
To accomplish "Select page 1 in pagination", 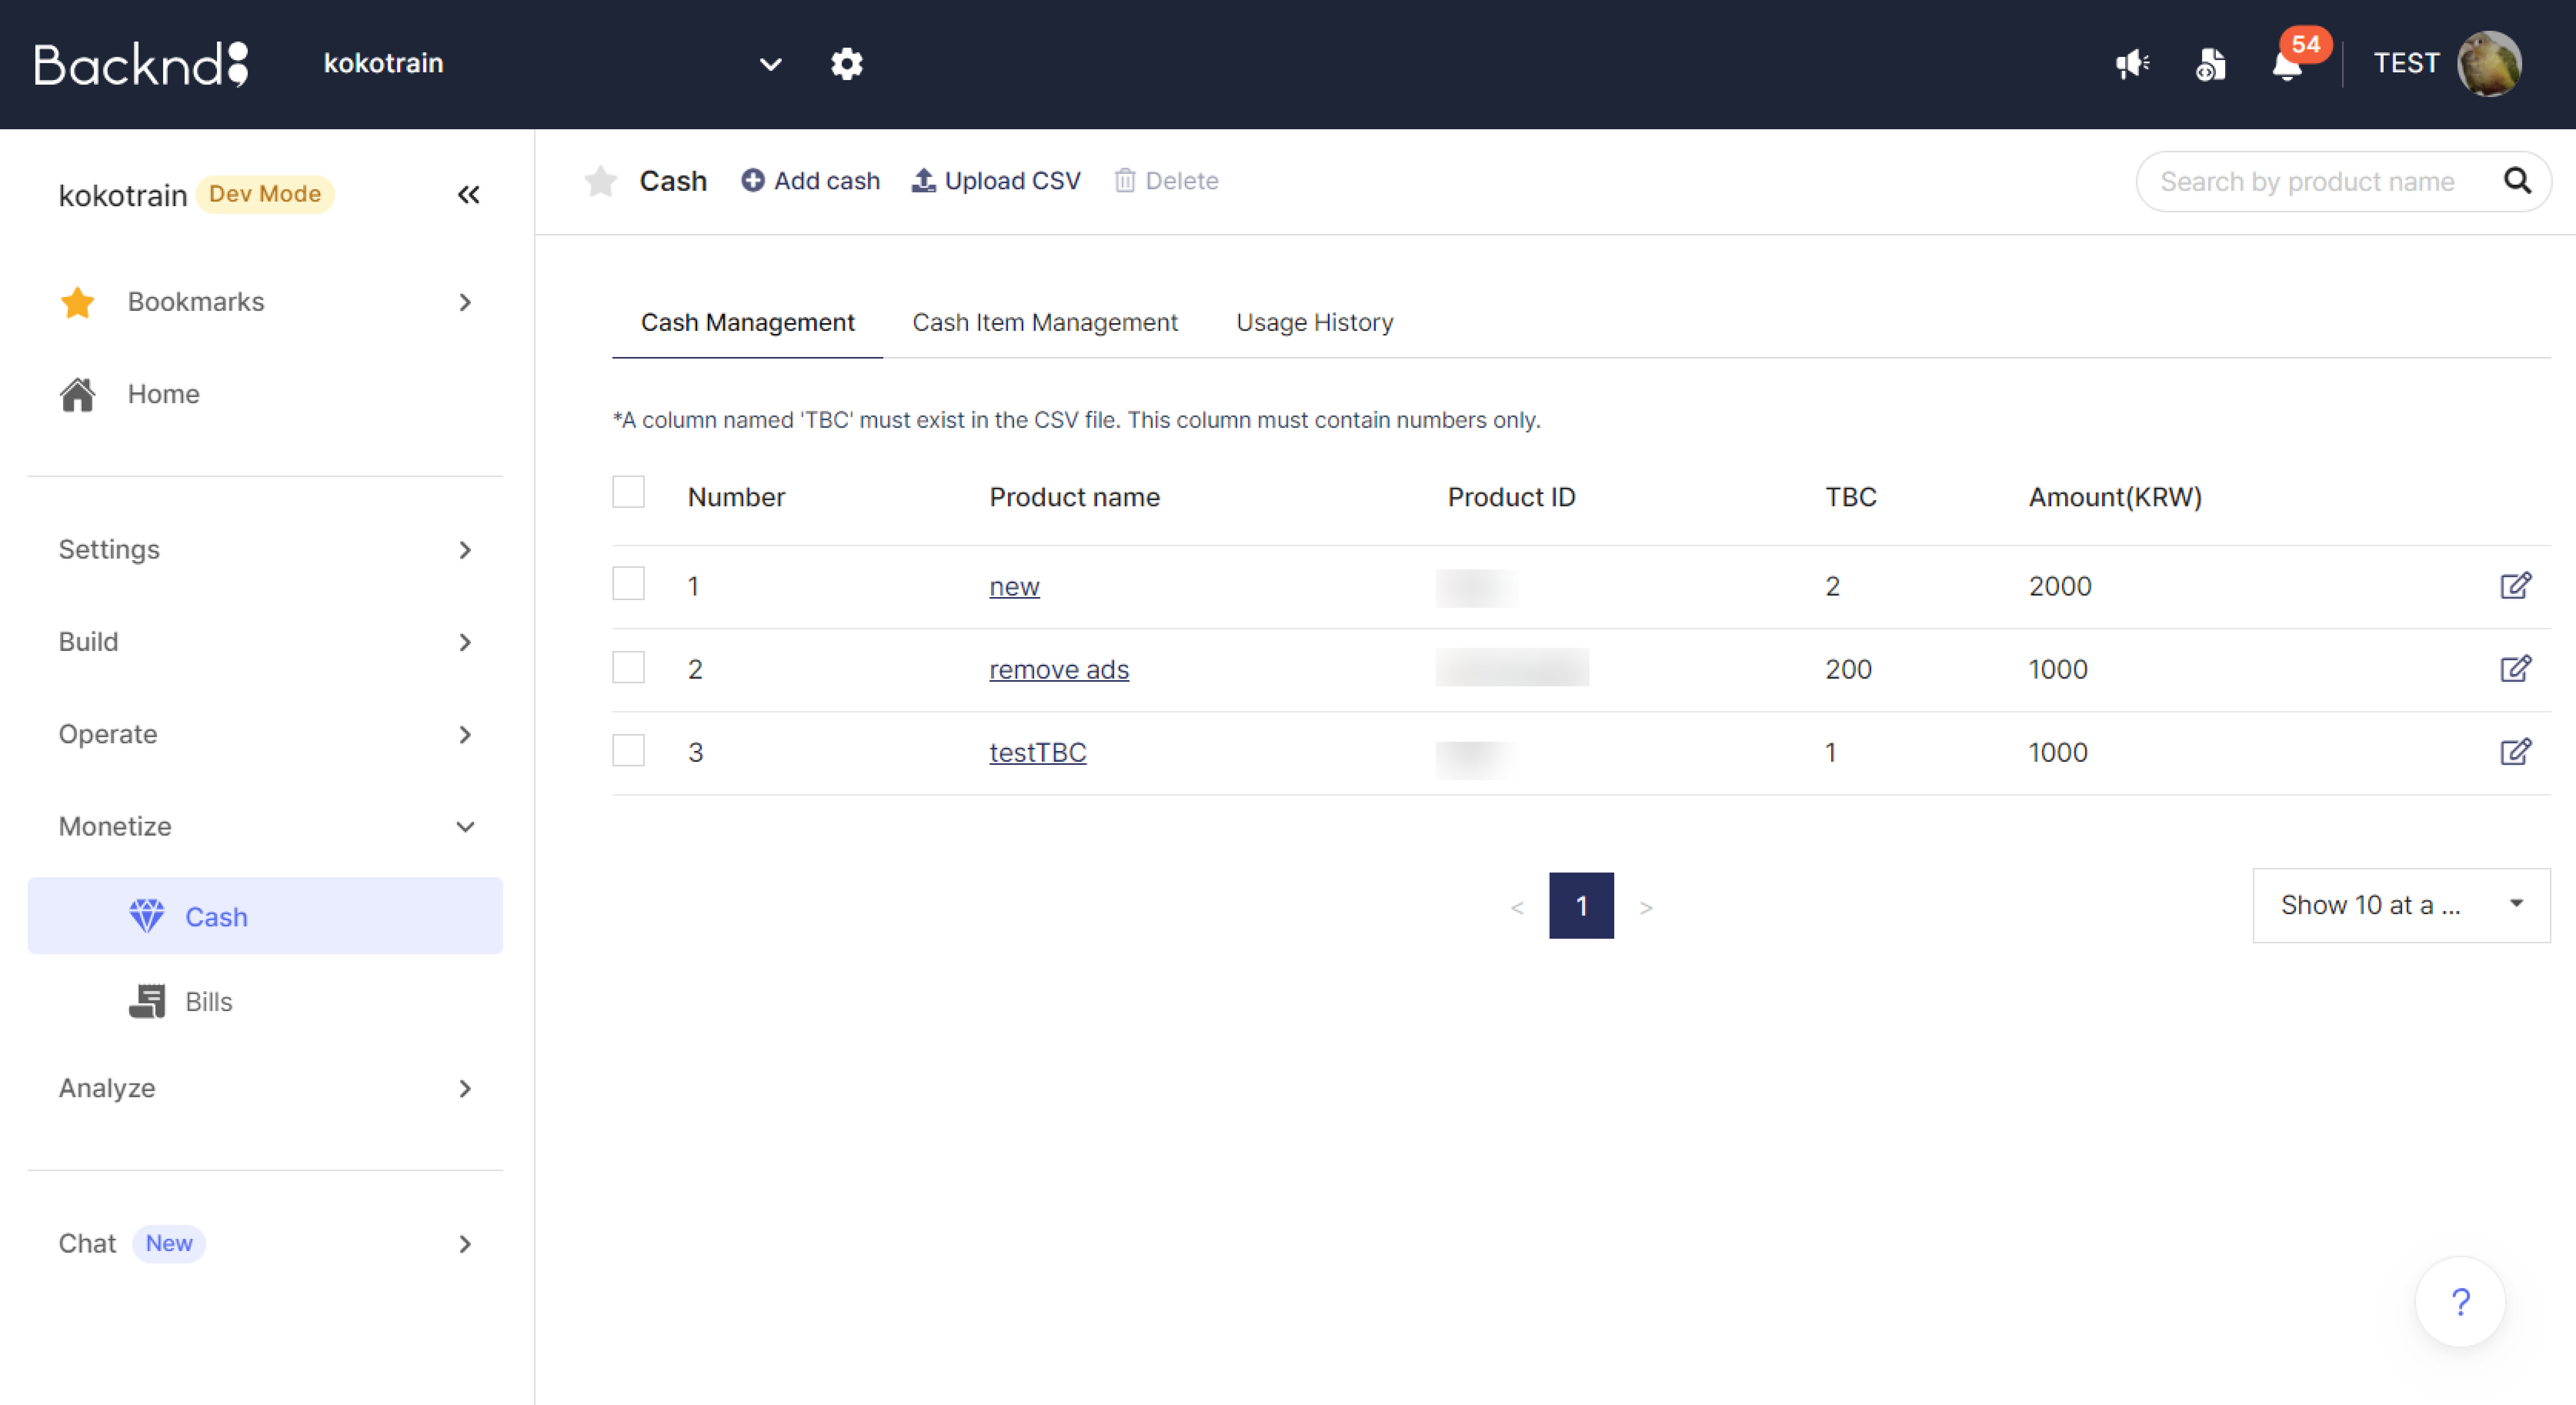I will [1581, 906].
